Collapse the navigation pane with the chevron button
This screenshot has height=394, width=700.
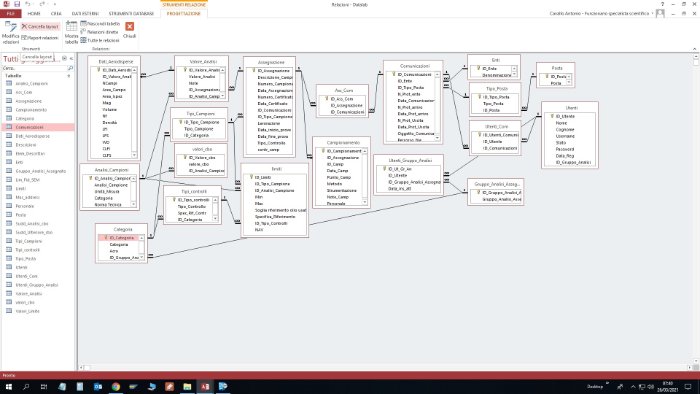tap(71, 58)
